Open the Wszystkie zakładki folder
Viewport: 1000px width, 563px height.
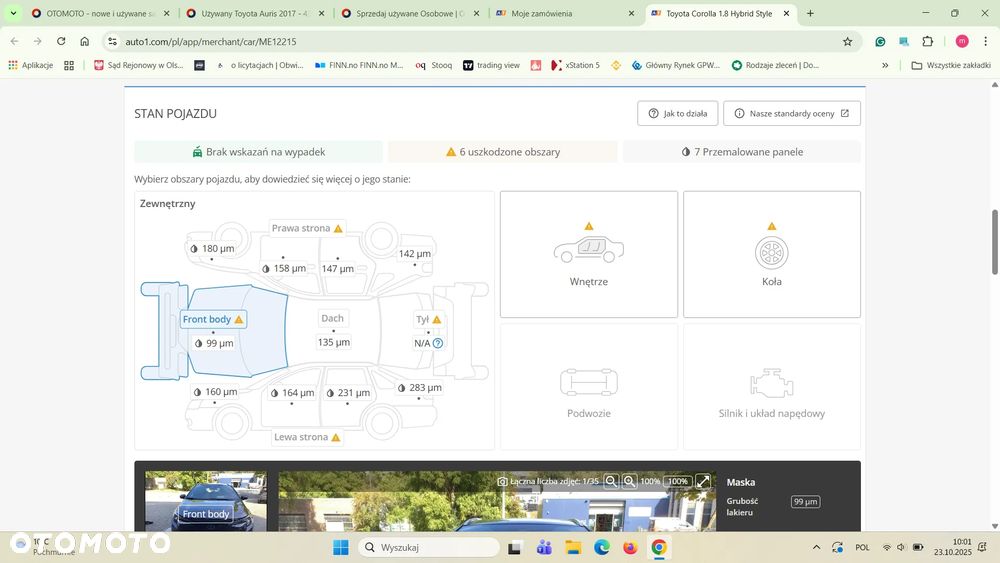pos(951,65)
